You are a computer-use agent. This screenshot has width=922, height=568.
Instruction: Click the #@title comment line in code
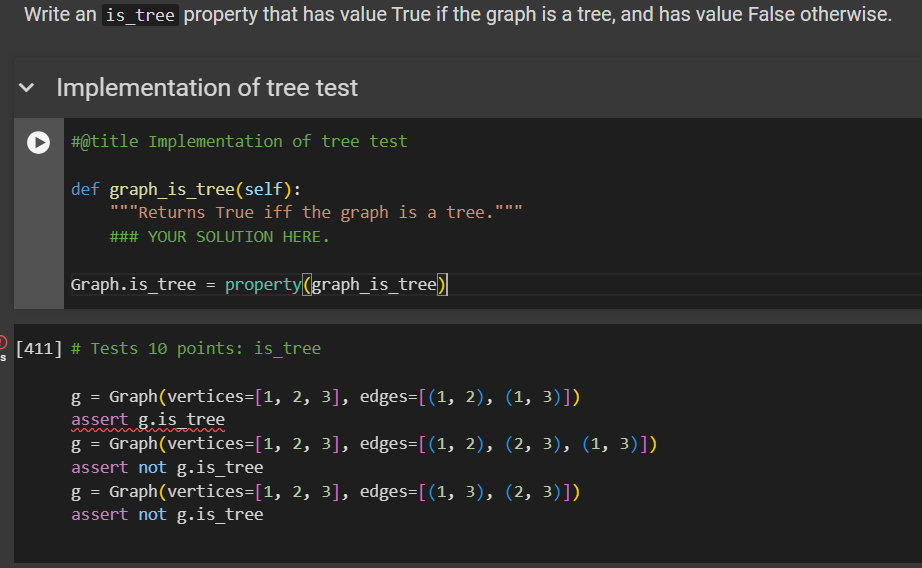click(x=239, y=142)
